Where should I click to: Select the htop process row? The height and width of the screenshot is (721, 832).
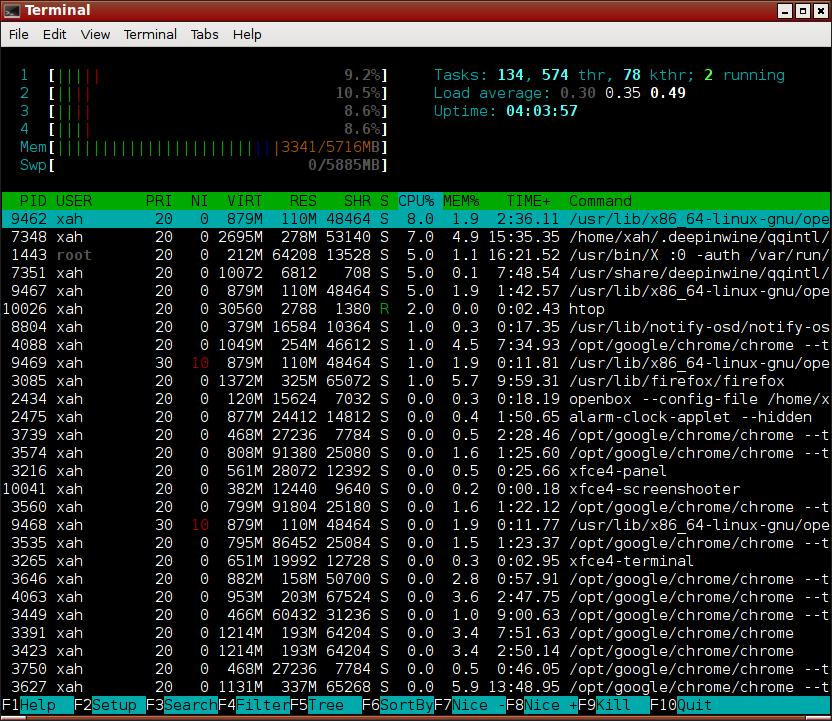416,309
